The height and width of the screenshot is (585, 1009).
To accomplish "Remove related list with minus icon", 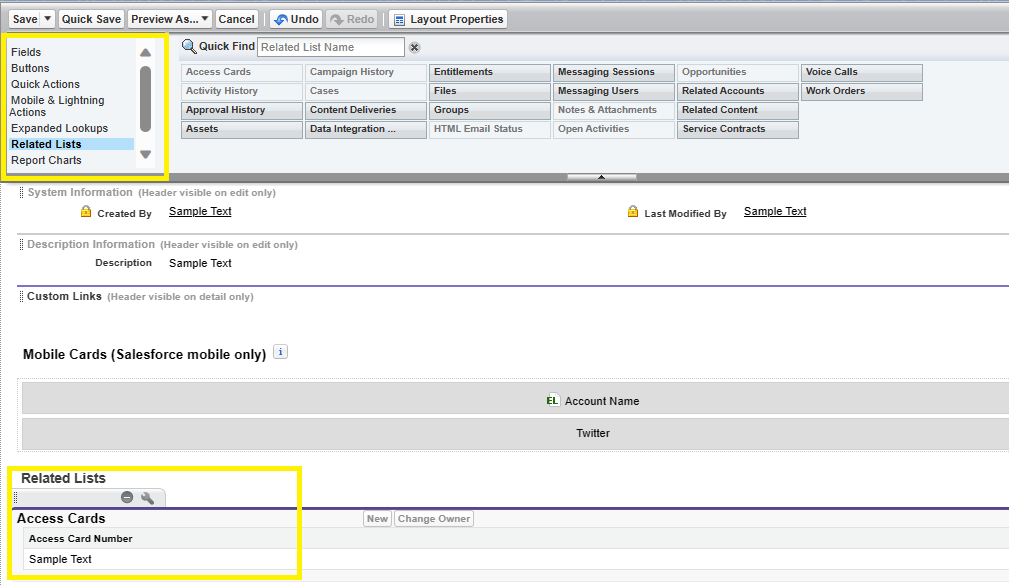I will coord(127,497).
